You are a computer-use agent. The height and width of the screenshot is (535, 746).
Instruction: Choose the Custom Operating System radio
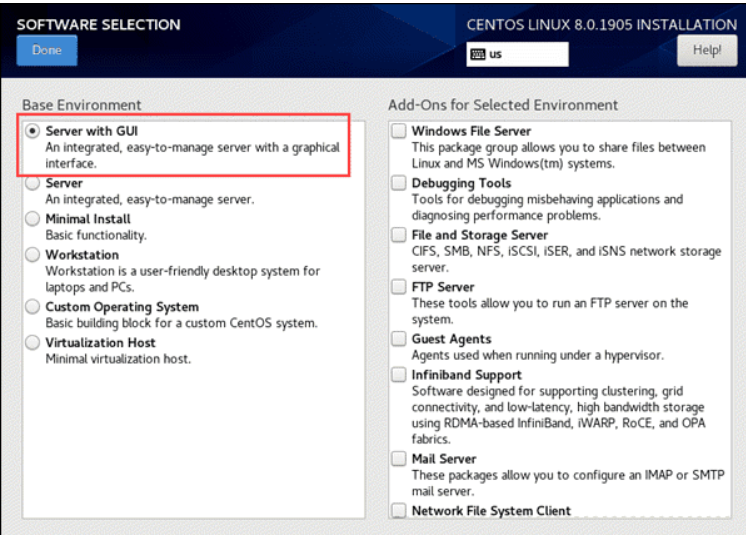click(x=32, y=307)
